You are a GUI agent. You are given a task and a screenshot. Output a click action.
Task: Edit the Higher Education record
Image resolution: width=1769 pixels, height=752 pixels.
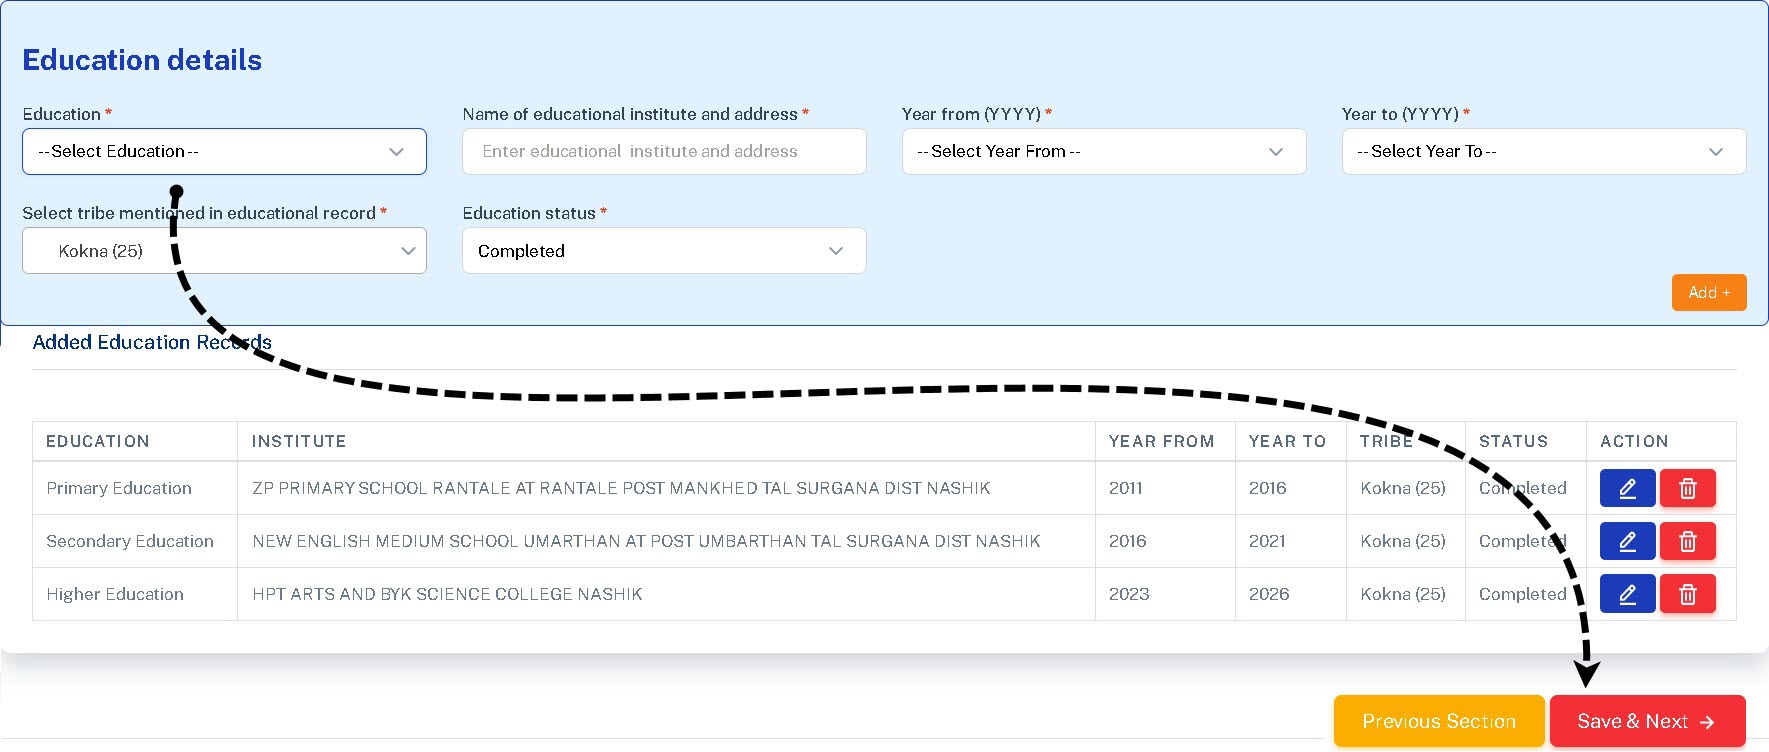click(1627, 595)
